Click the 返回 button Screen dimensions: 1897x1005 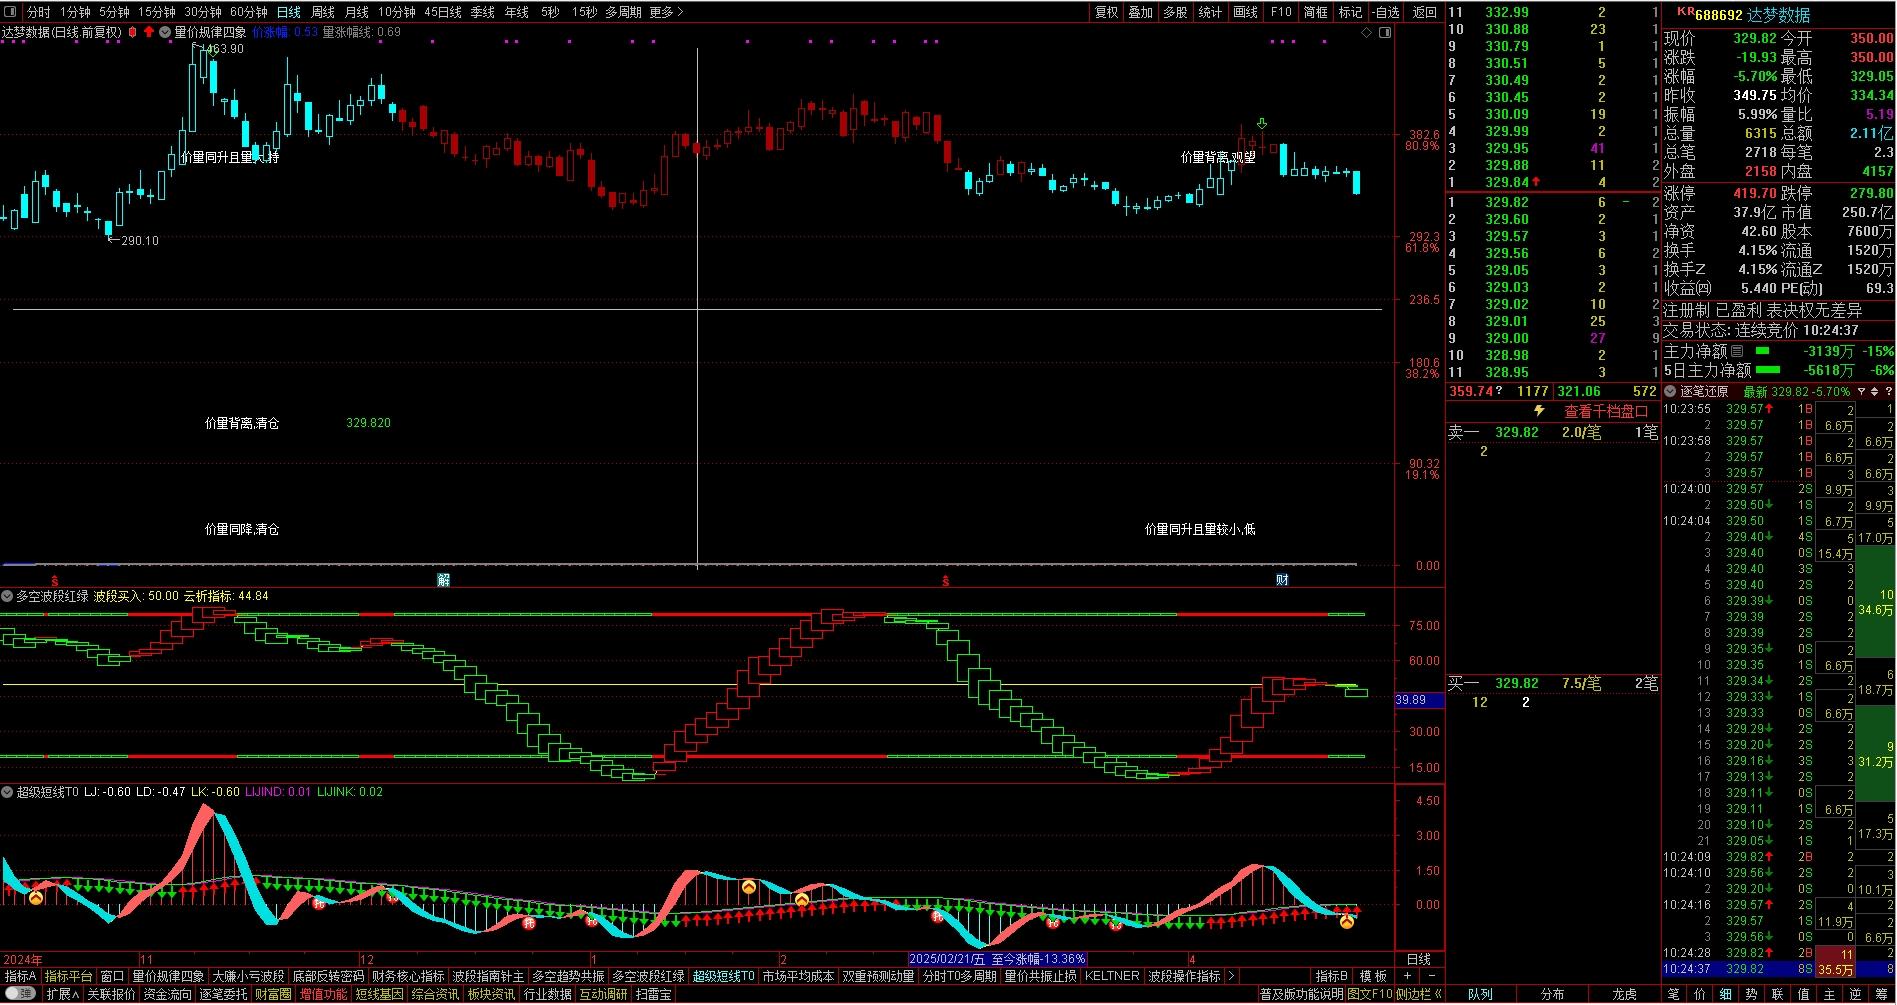click(1425, 12)
